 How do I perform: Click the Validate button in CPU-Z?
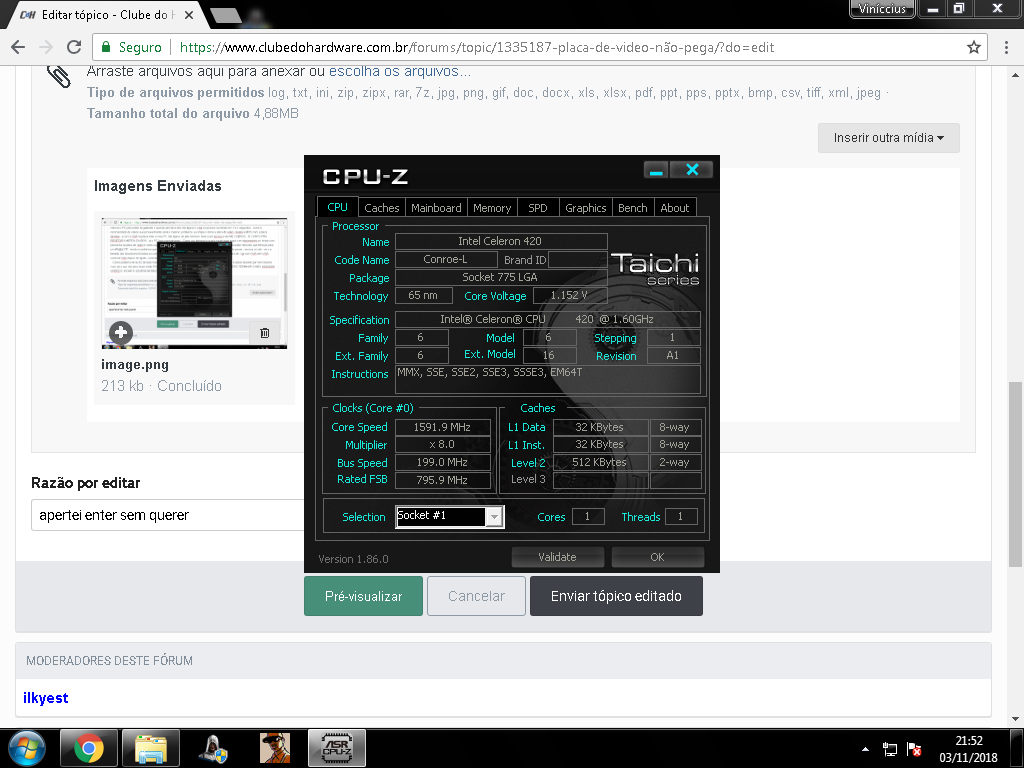[557, 557]
